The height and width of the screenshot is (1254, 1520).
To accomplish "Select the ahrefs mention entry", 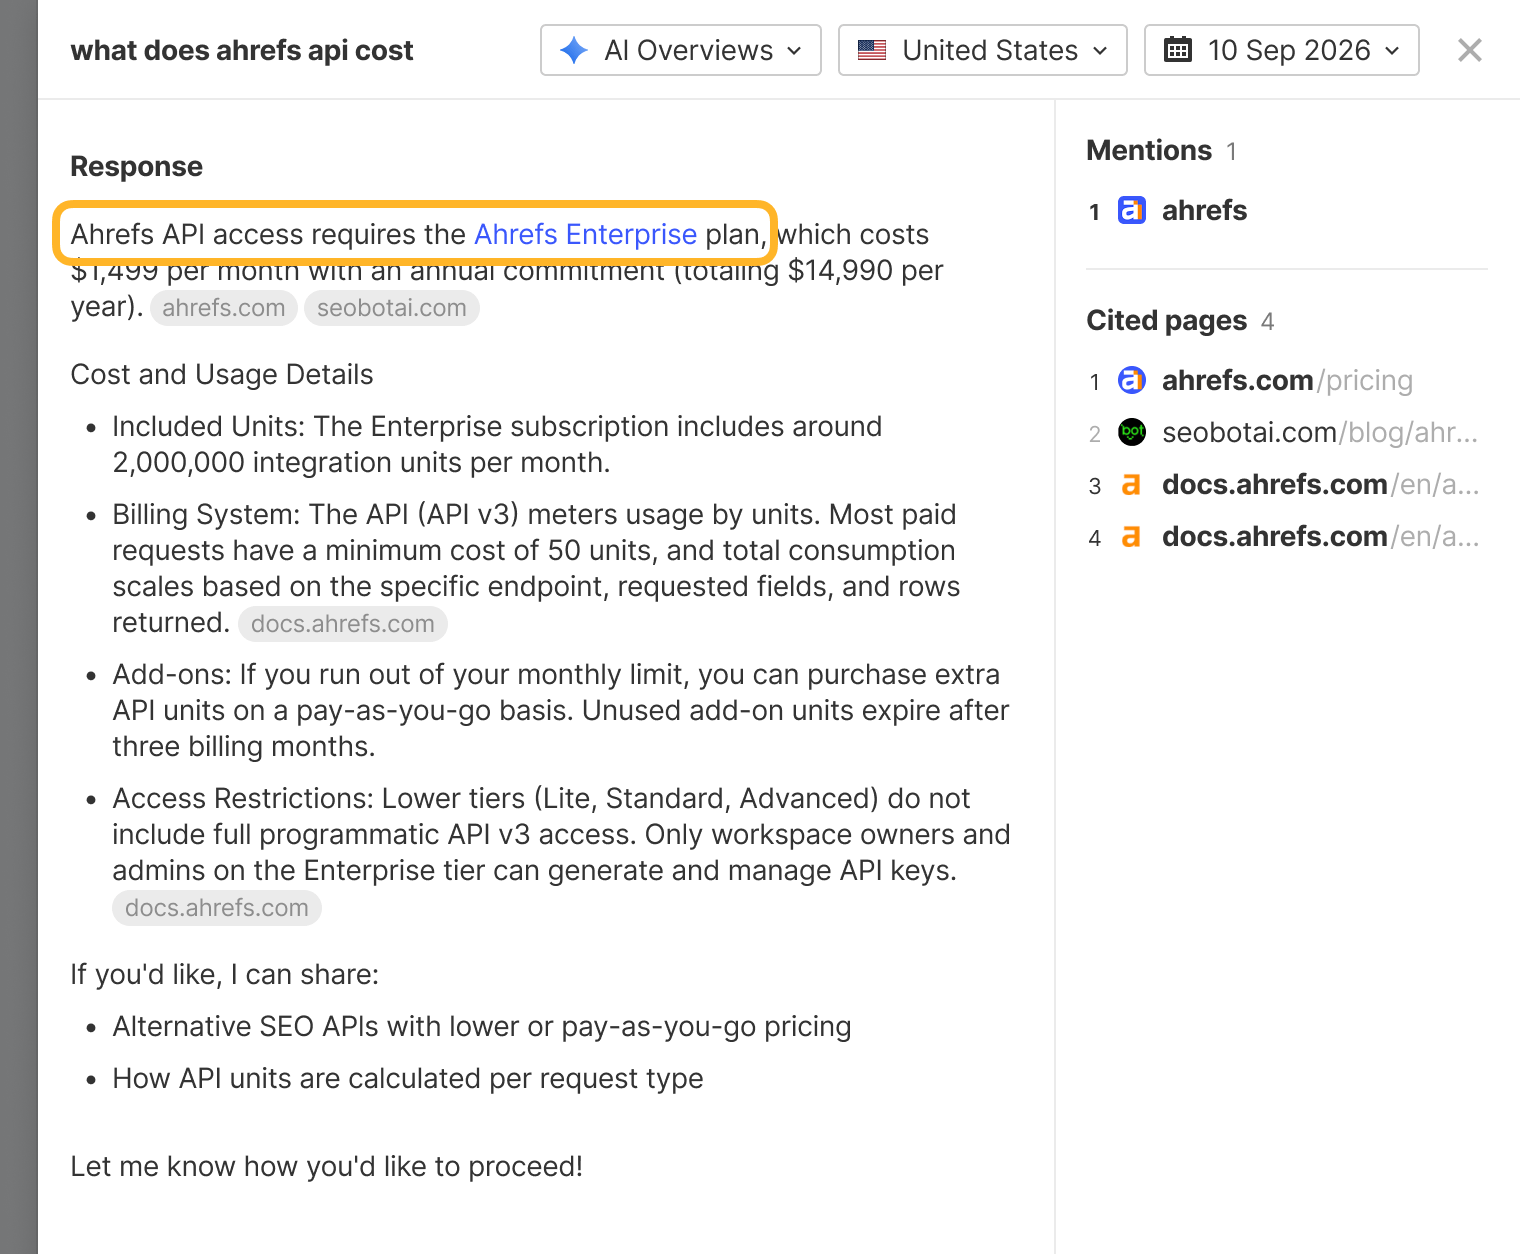I will [x=1204, y=210].
